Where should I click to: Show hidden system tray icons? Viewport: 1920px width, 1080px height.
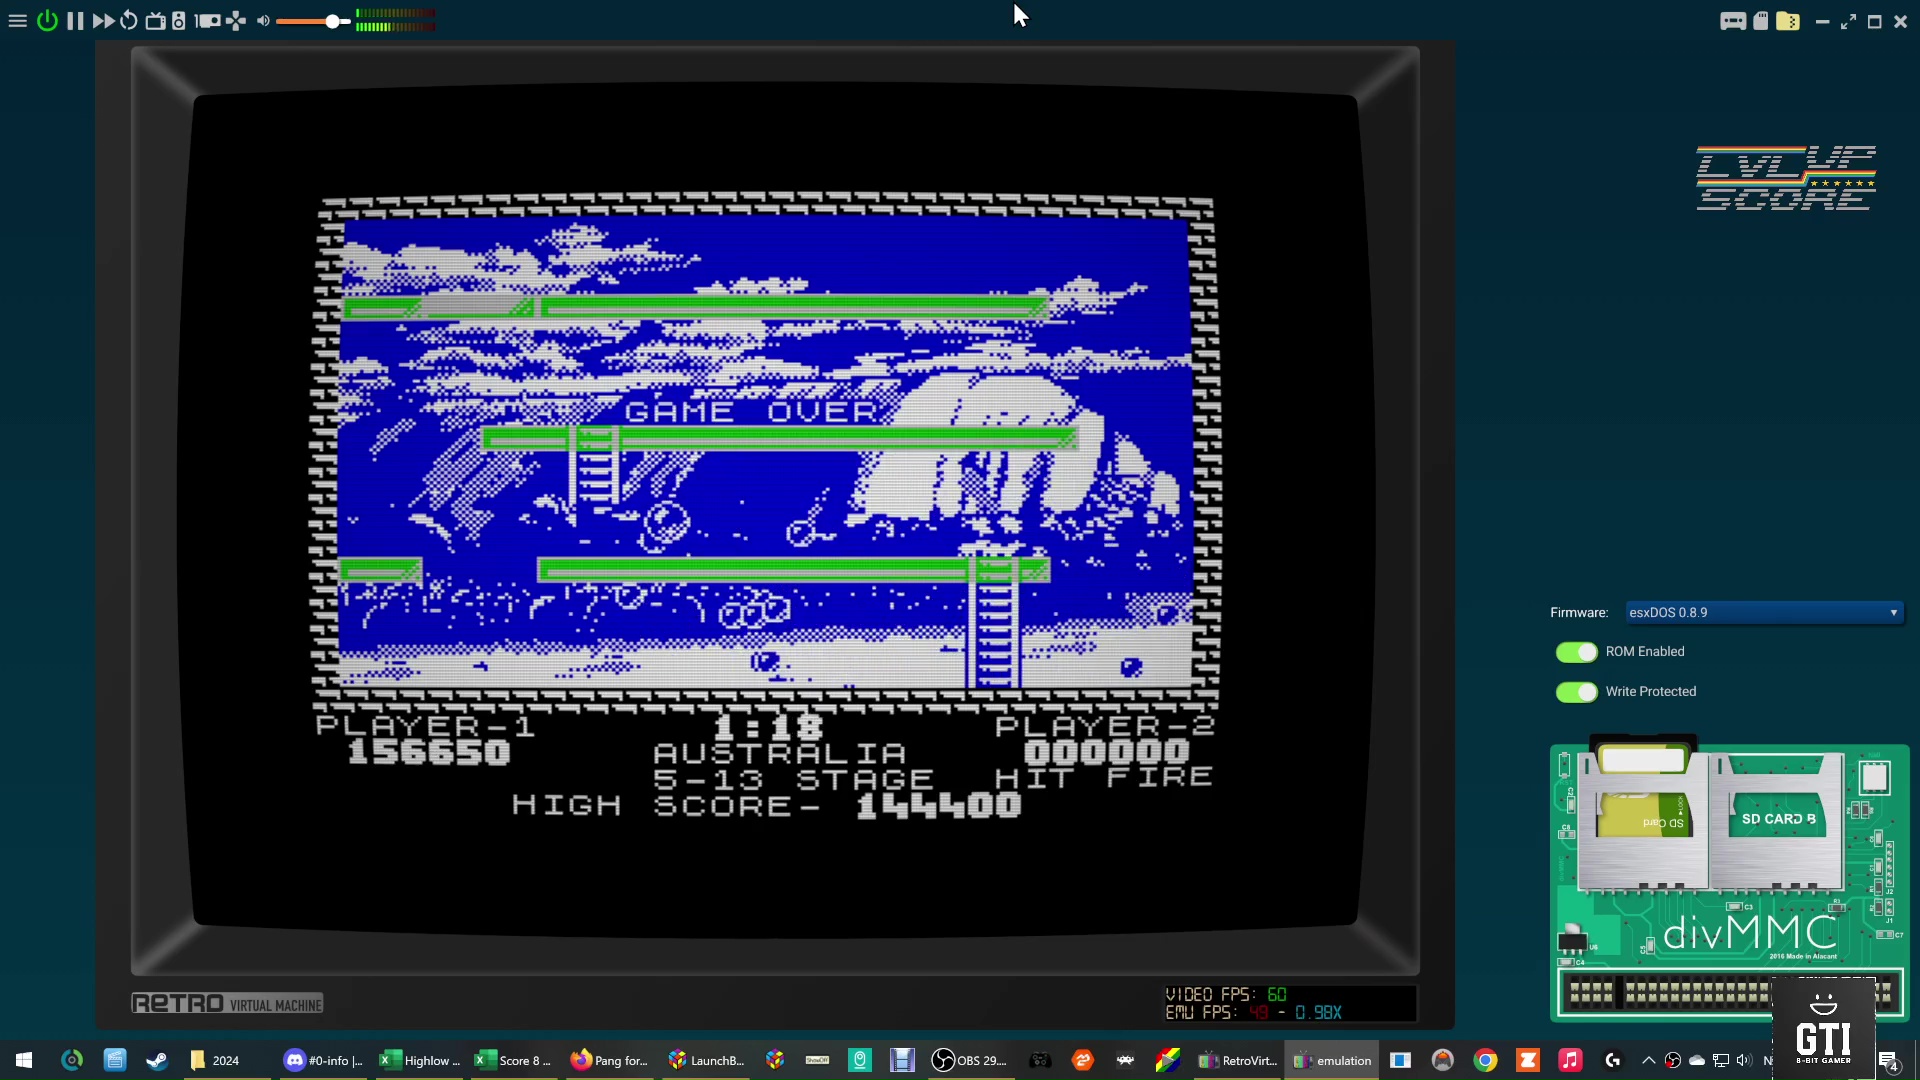(1649, 1060)
